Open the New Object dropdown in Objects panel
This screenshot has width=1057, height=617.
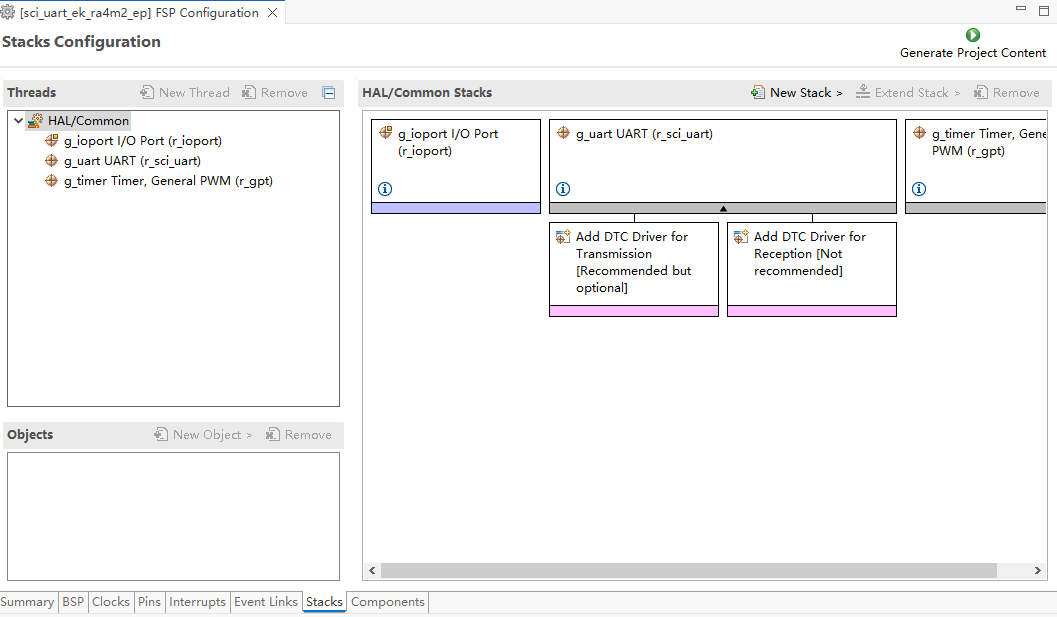[203, 434]
